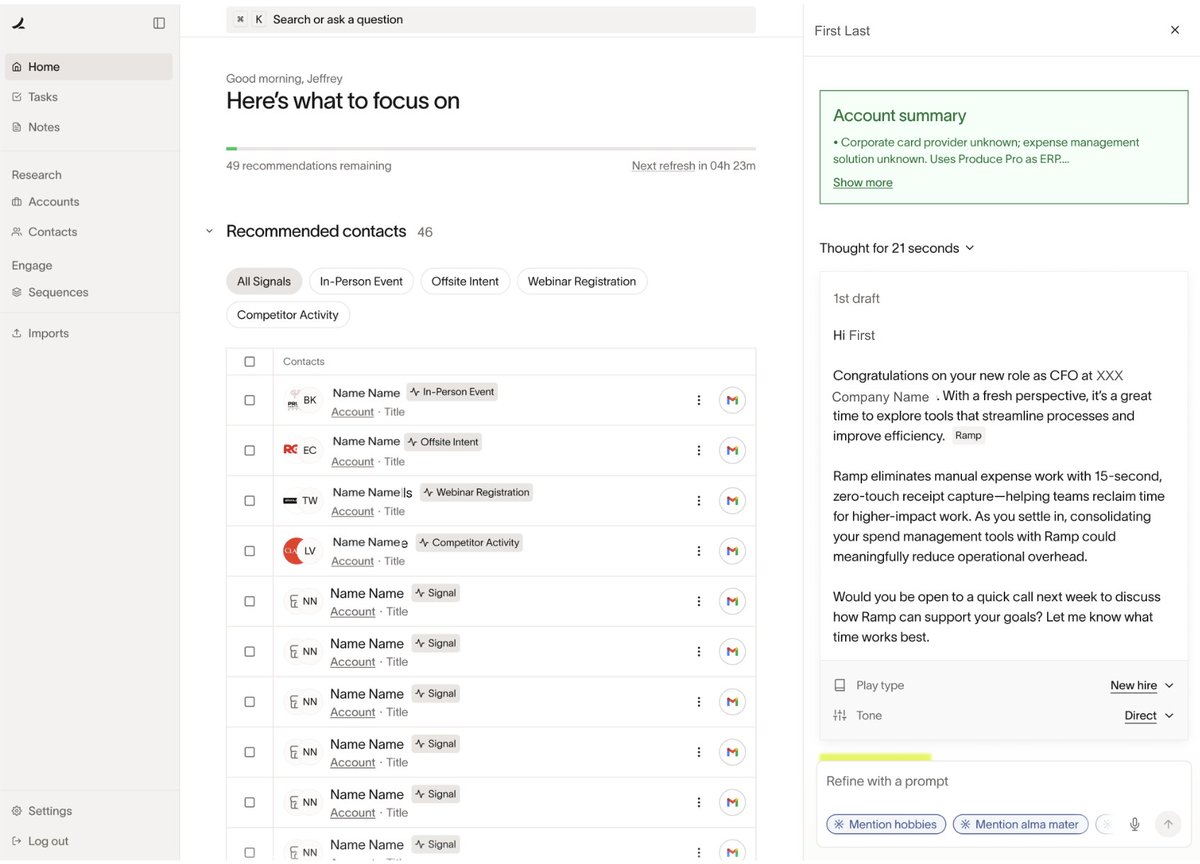
Task: Open Gmail for the BK contact row
Action: pyautogui.click(x=732, y=400)
